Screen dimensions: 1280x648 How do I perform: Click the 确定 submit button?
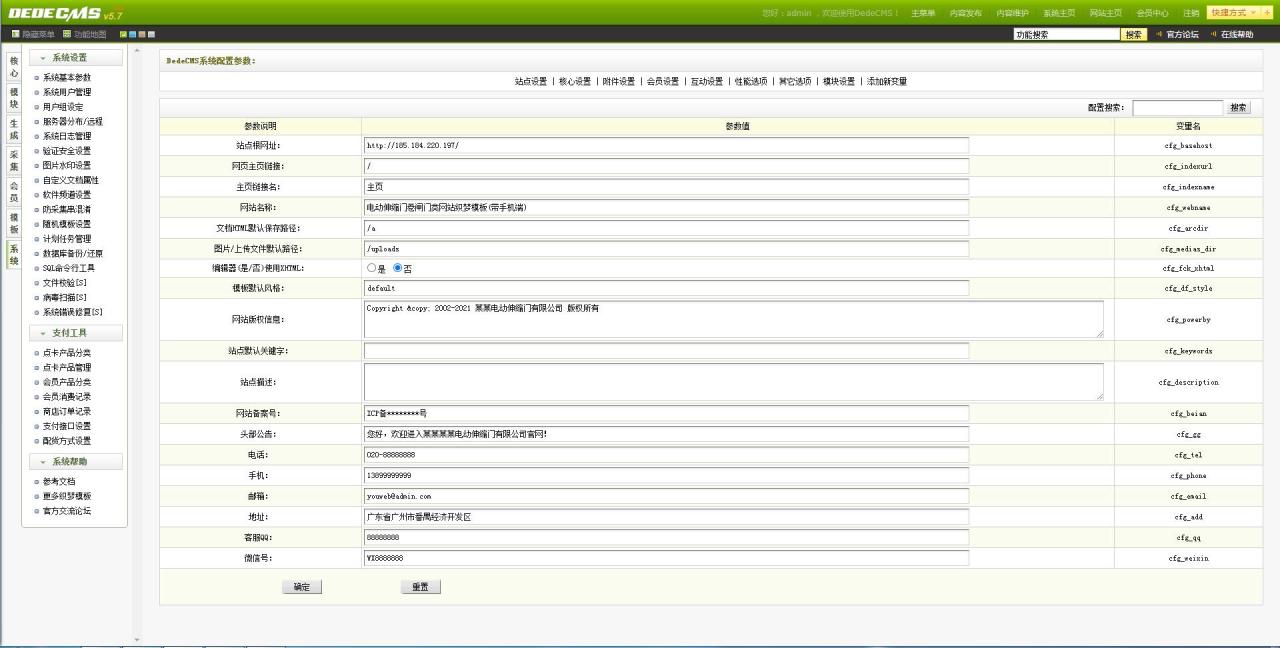click(x=302, y=587)
